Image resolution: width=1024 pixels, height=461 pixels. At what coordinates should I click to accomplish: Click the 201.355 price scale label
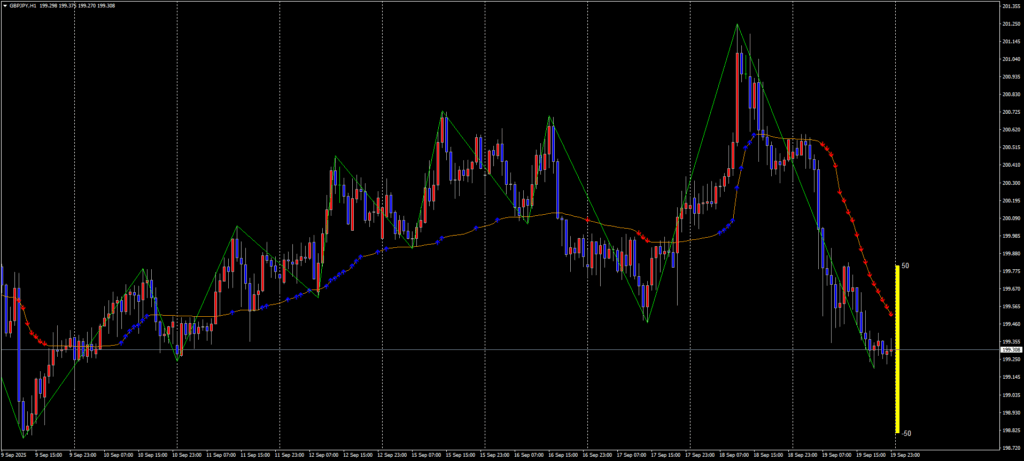1009,6
